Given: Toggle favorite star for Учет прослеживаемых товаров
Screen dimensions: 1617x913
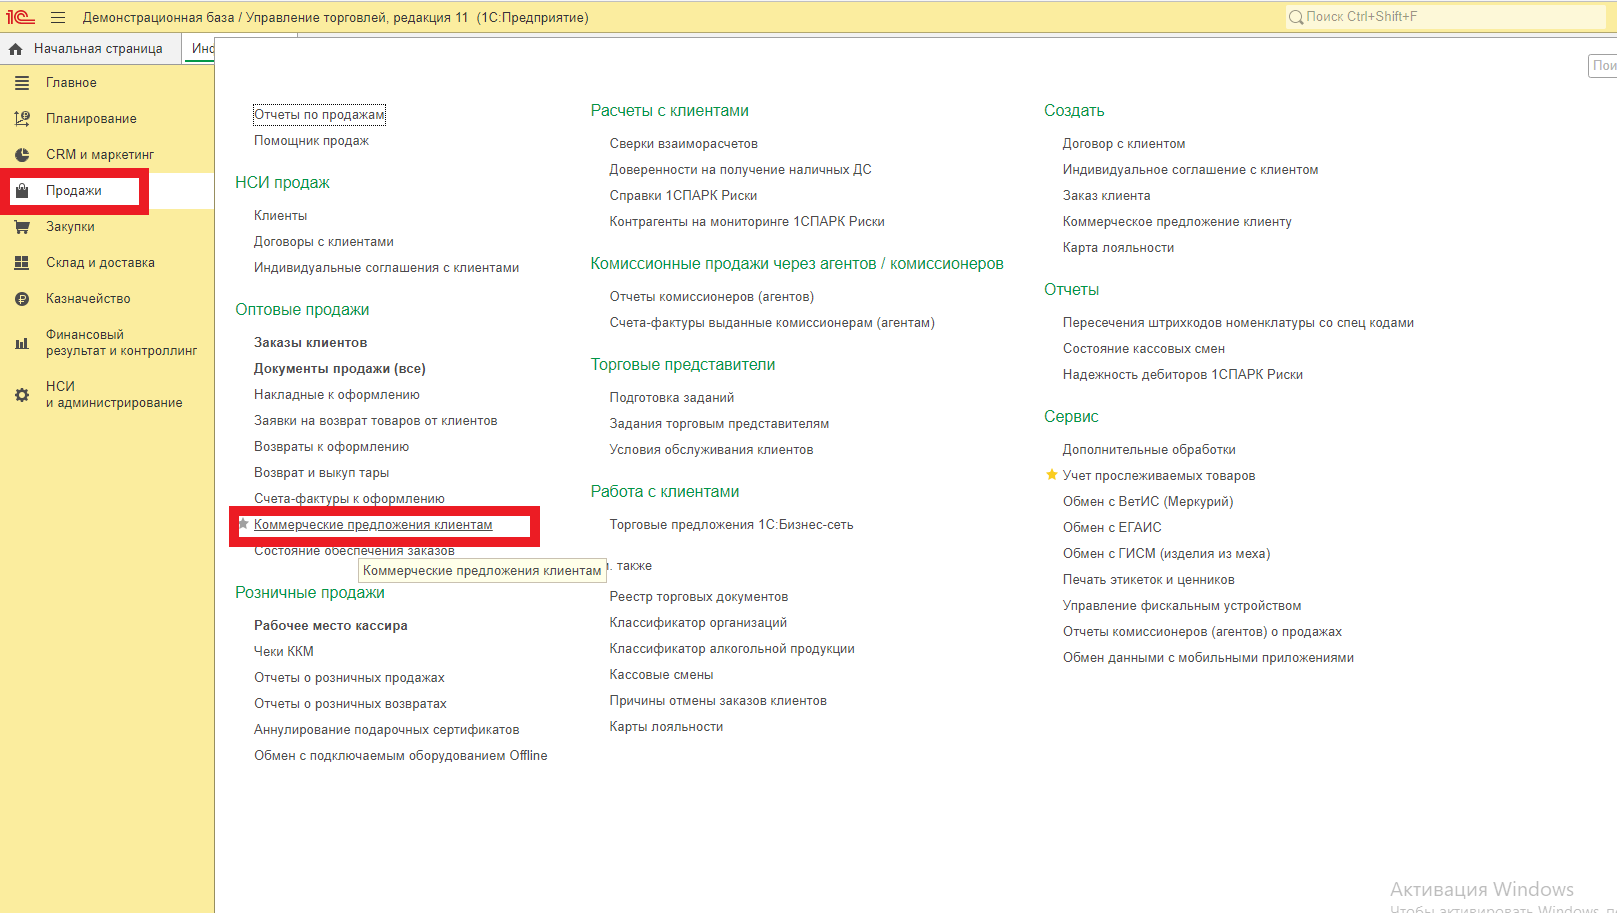Looking at the screenshot, I should pos(1051,475).
